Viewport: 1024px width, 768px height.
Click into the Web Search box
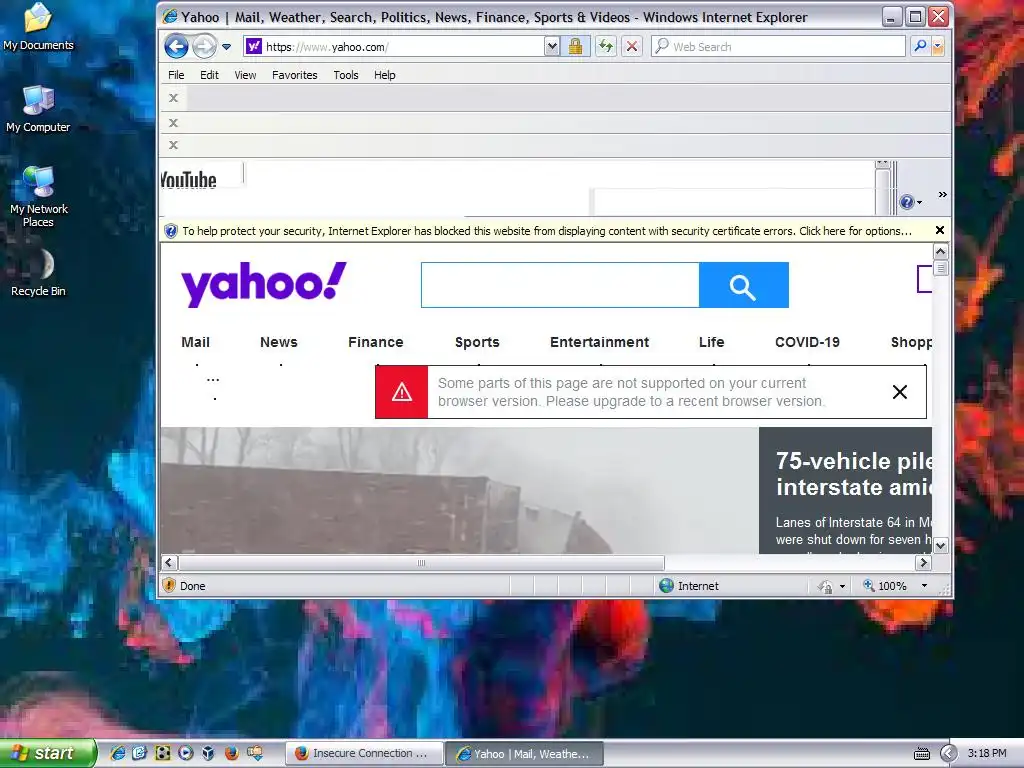point(778,46)
